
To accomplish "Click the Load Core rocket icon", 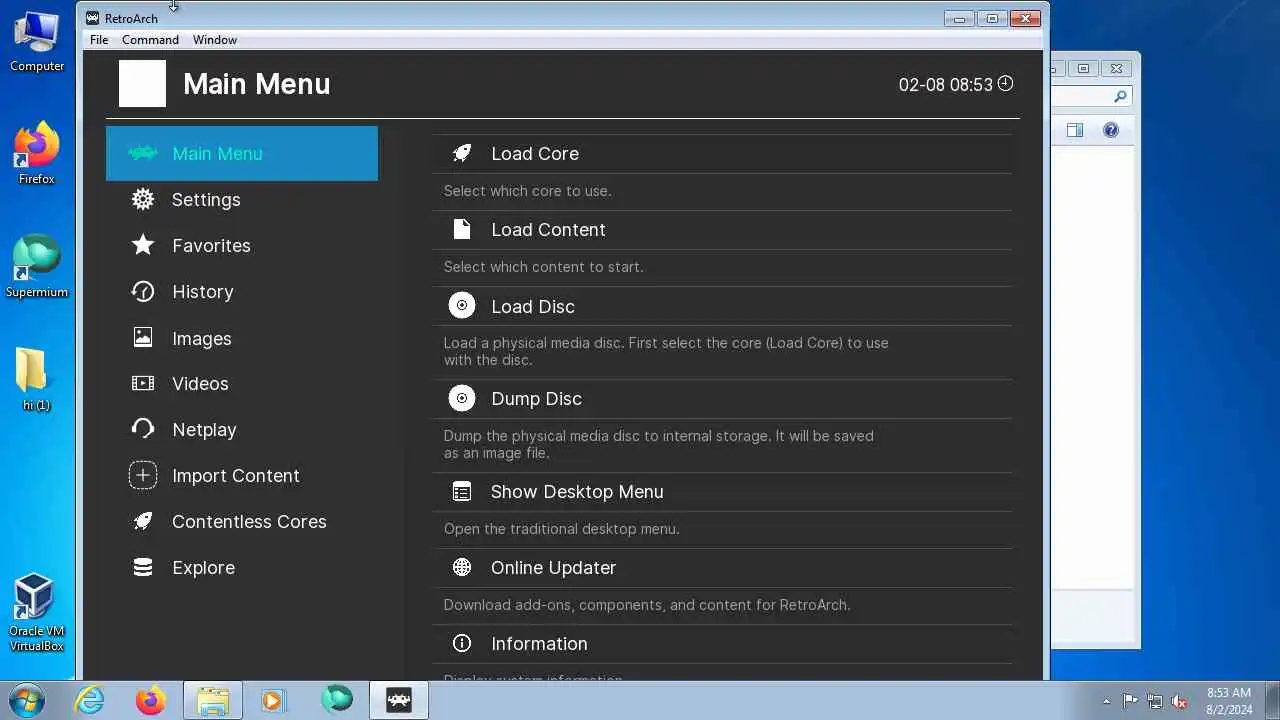I will (462, 153).
